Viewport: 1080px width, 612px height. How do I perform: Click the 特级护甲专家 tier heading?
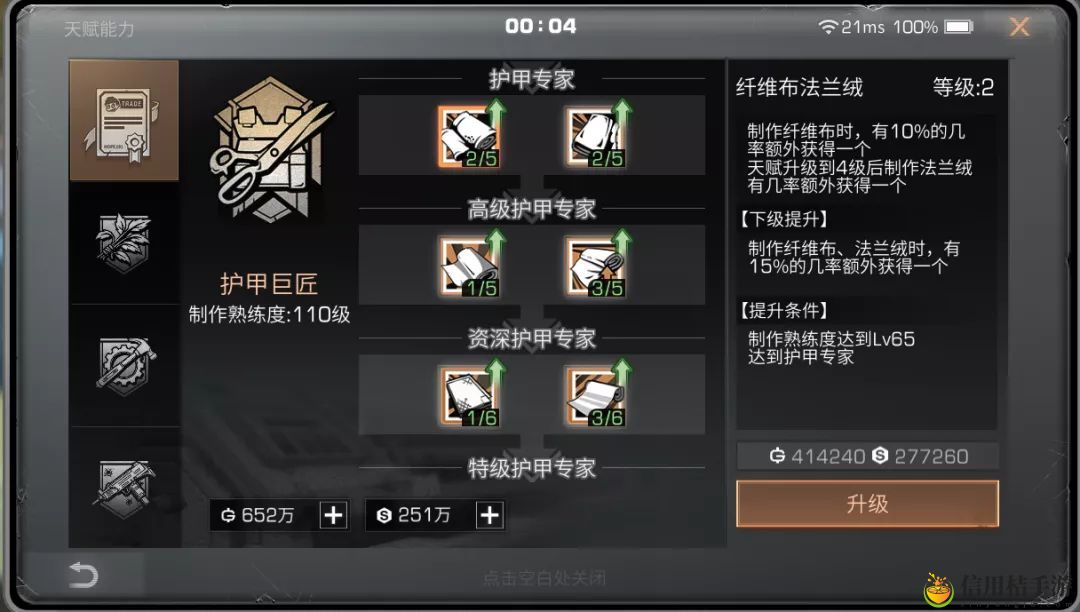[x=532, y=468]
